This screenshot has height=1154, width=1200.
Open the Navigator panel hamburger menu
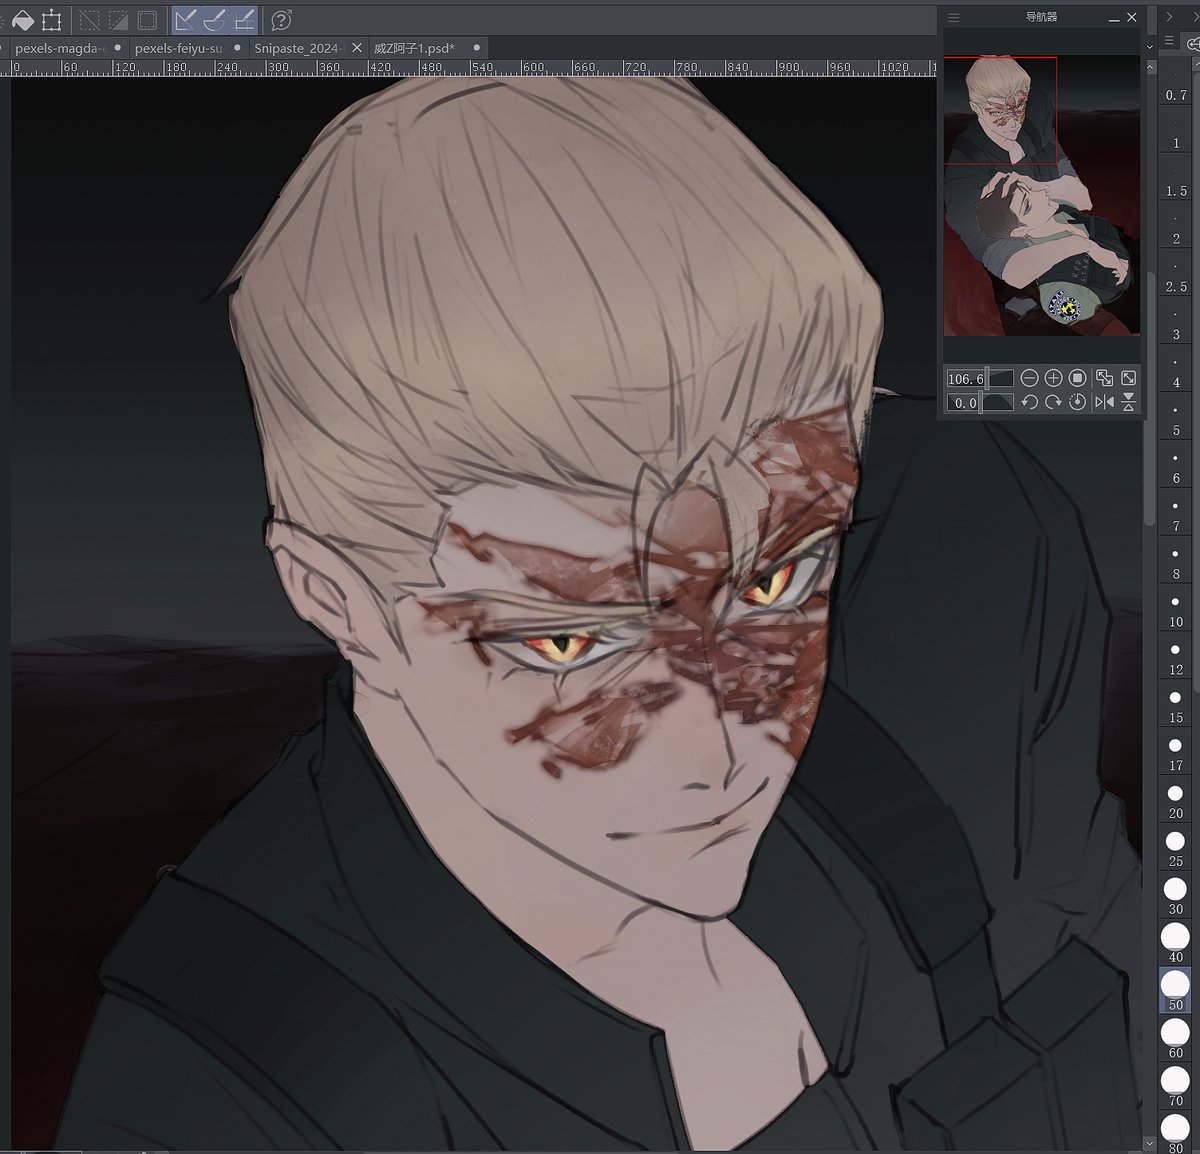(954, 18)
